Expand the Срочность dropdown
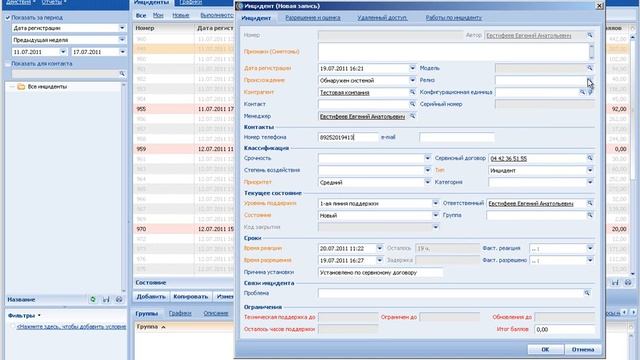The width and height of the screenshot is (640, 360). pos(427,158)
